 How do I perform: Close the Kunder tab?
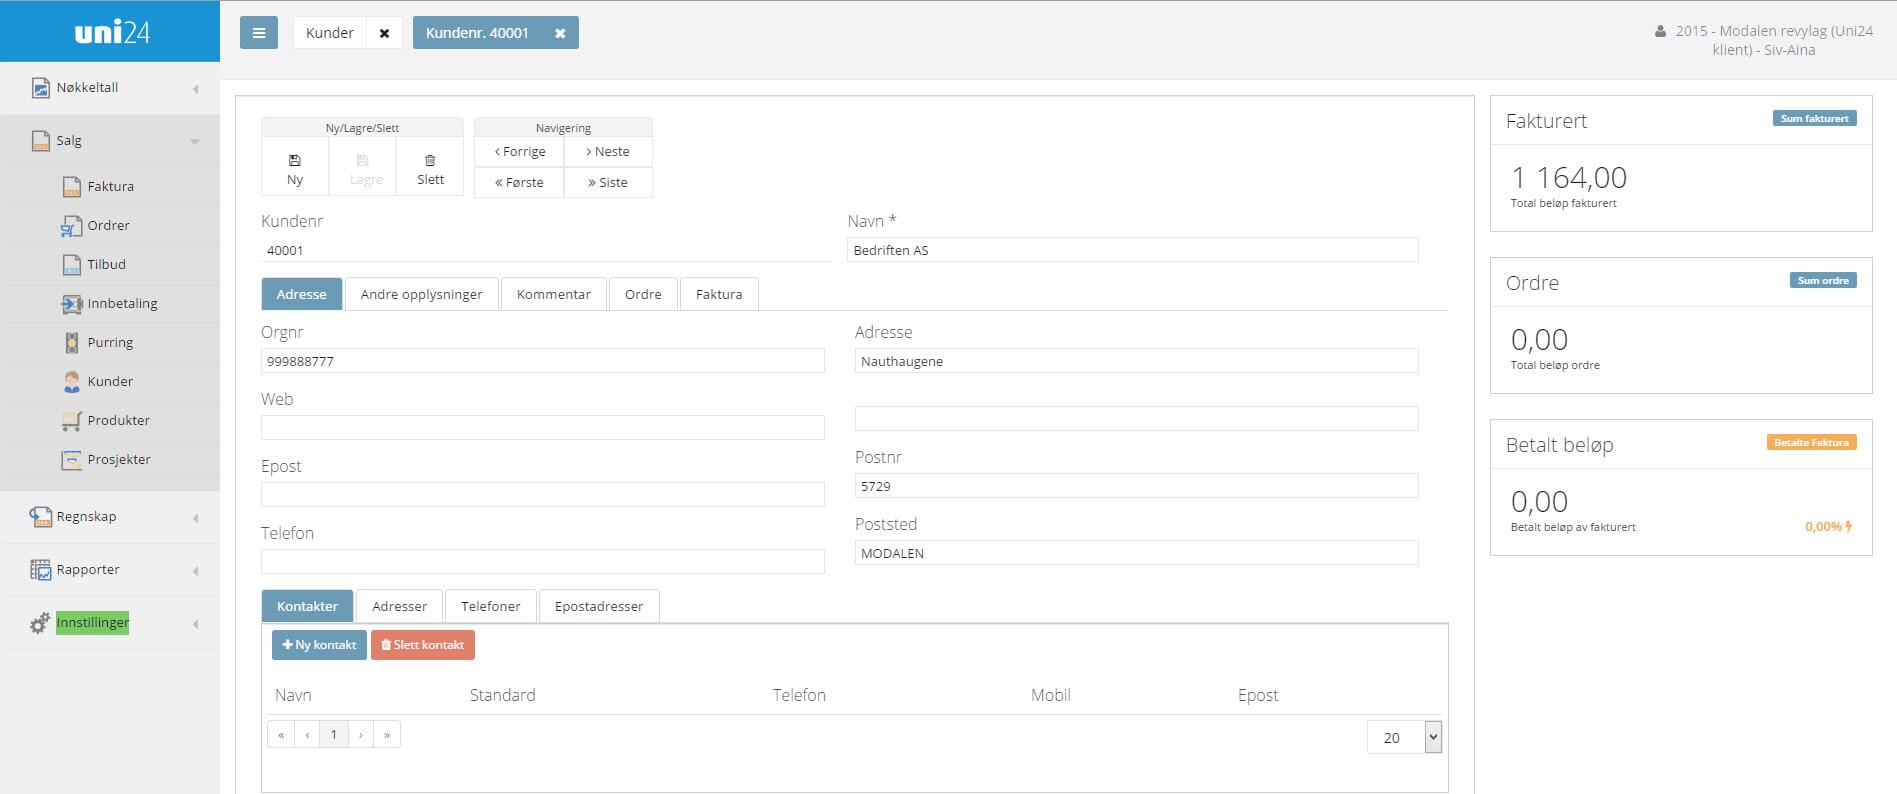(x=384, y=33)
